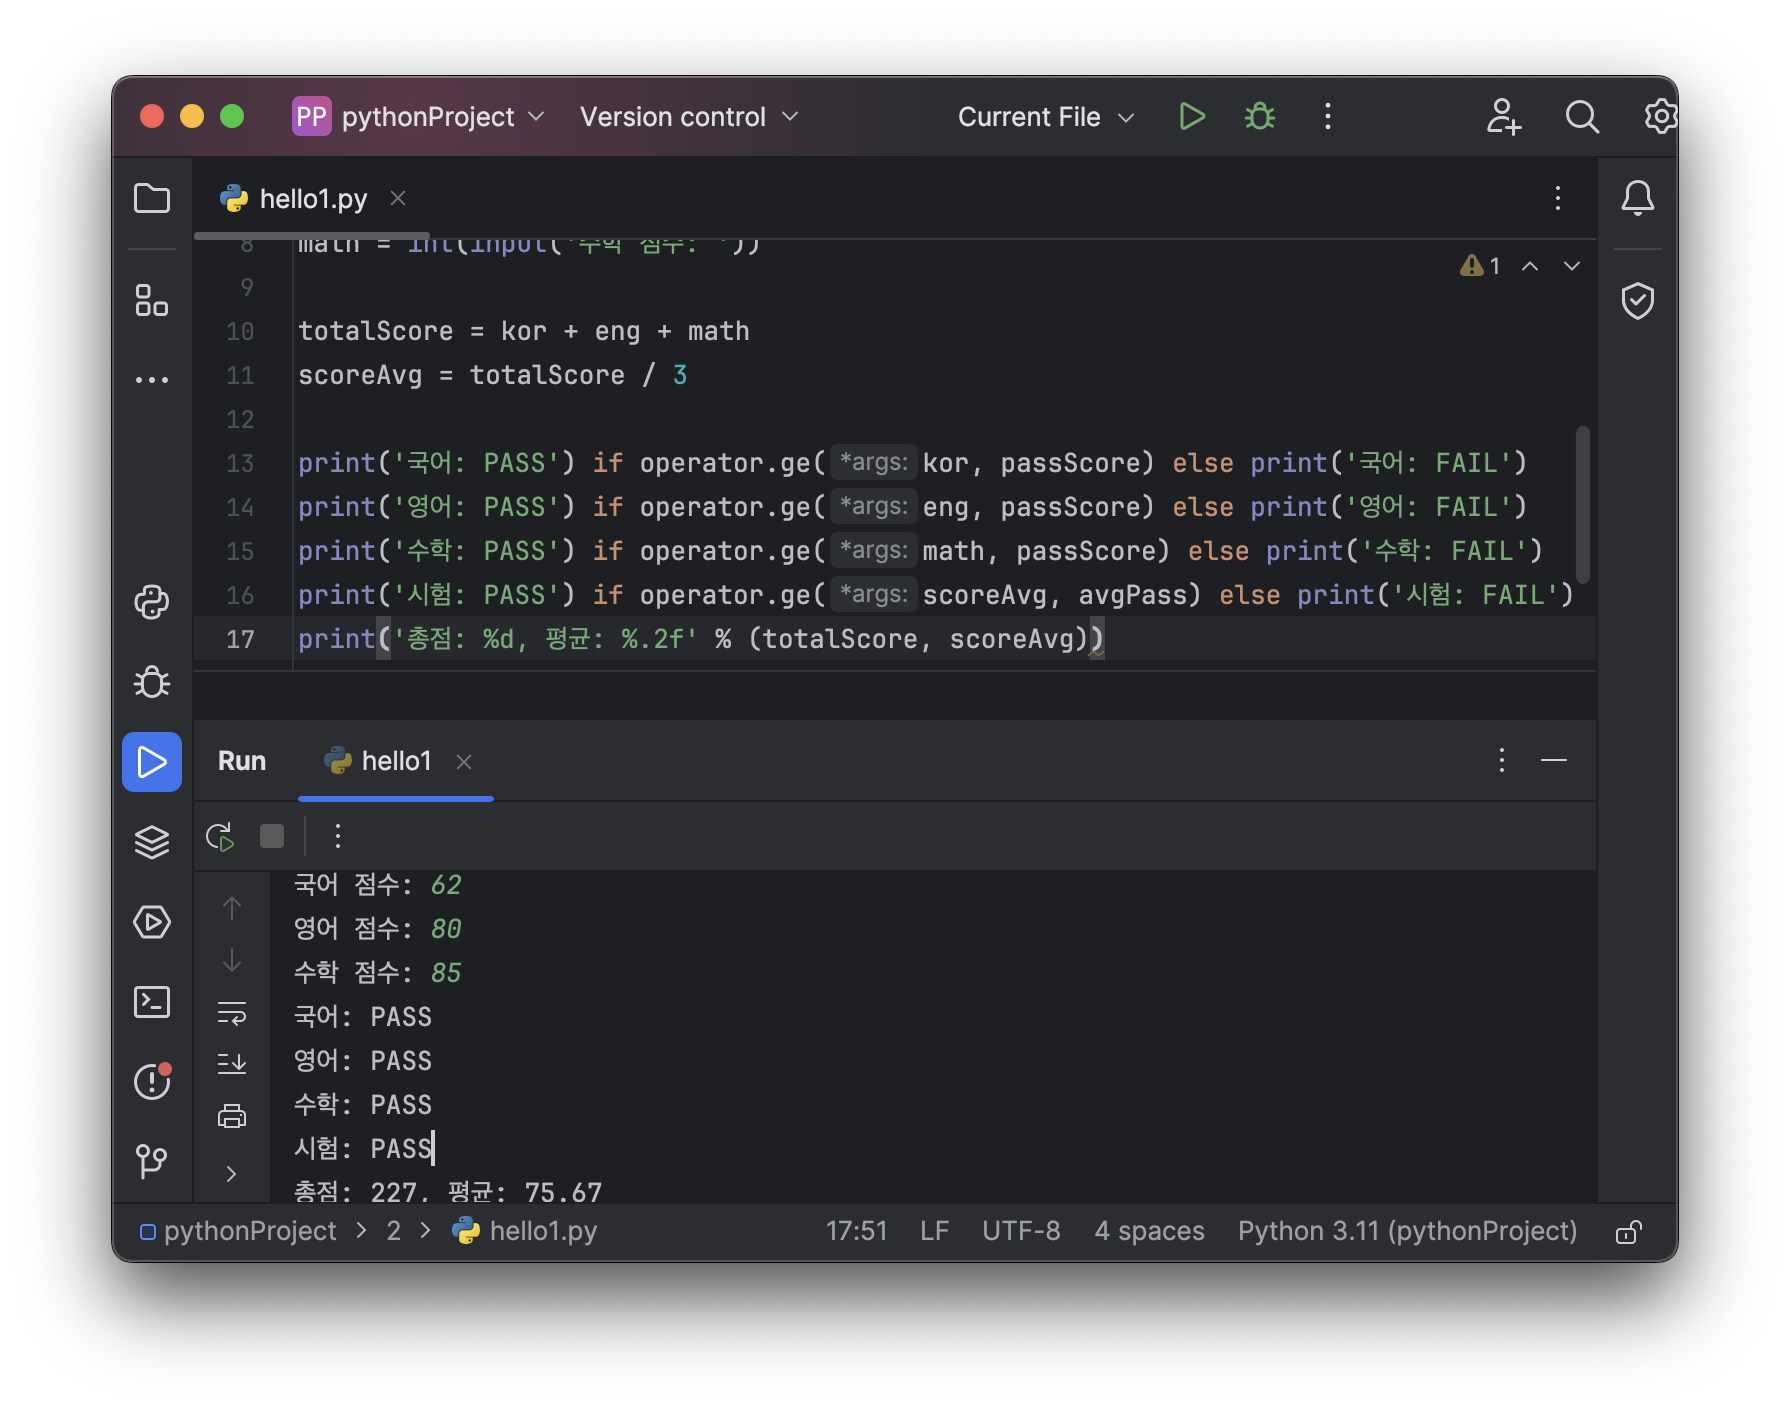
Task: Show more tool windows ellipsis
Action: click(152, 380)
